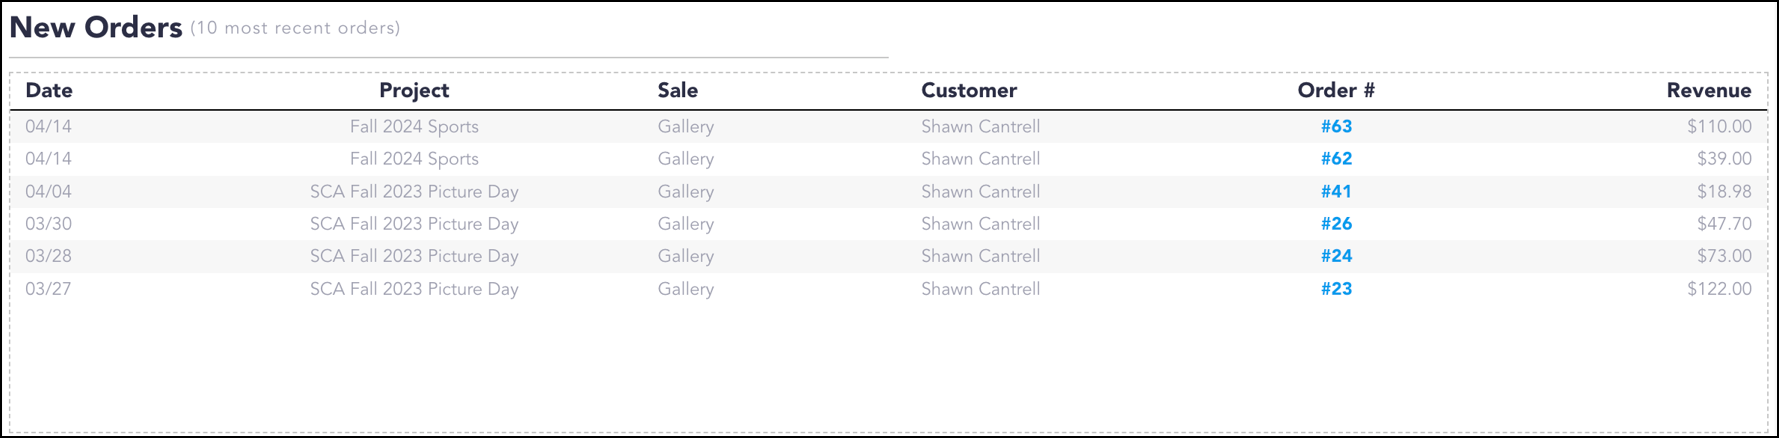The image size is (1779, 438).
Task: Open order #23 link
Action: [x=1336, y=289]
